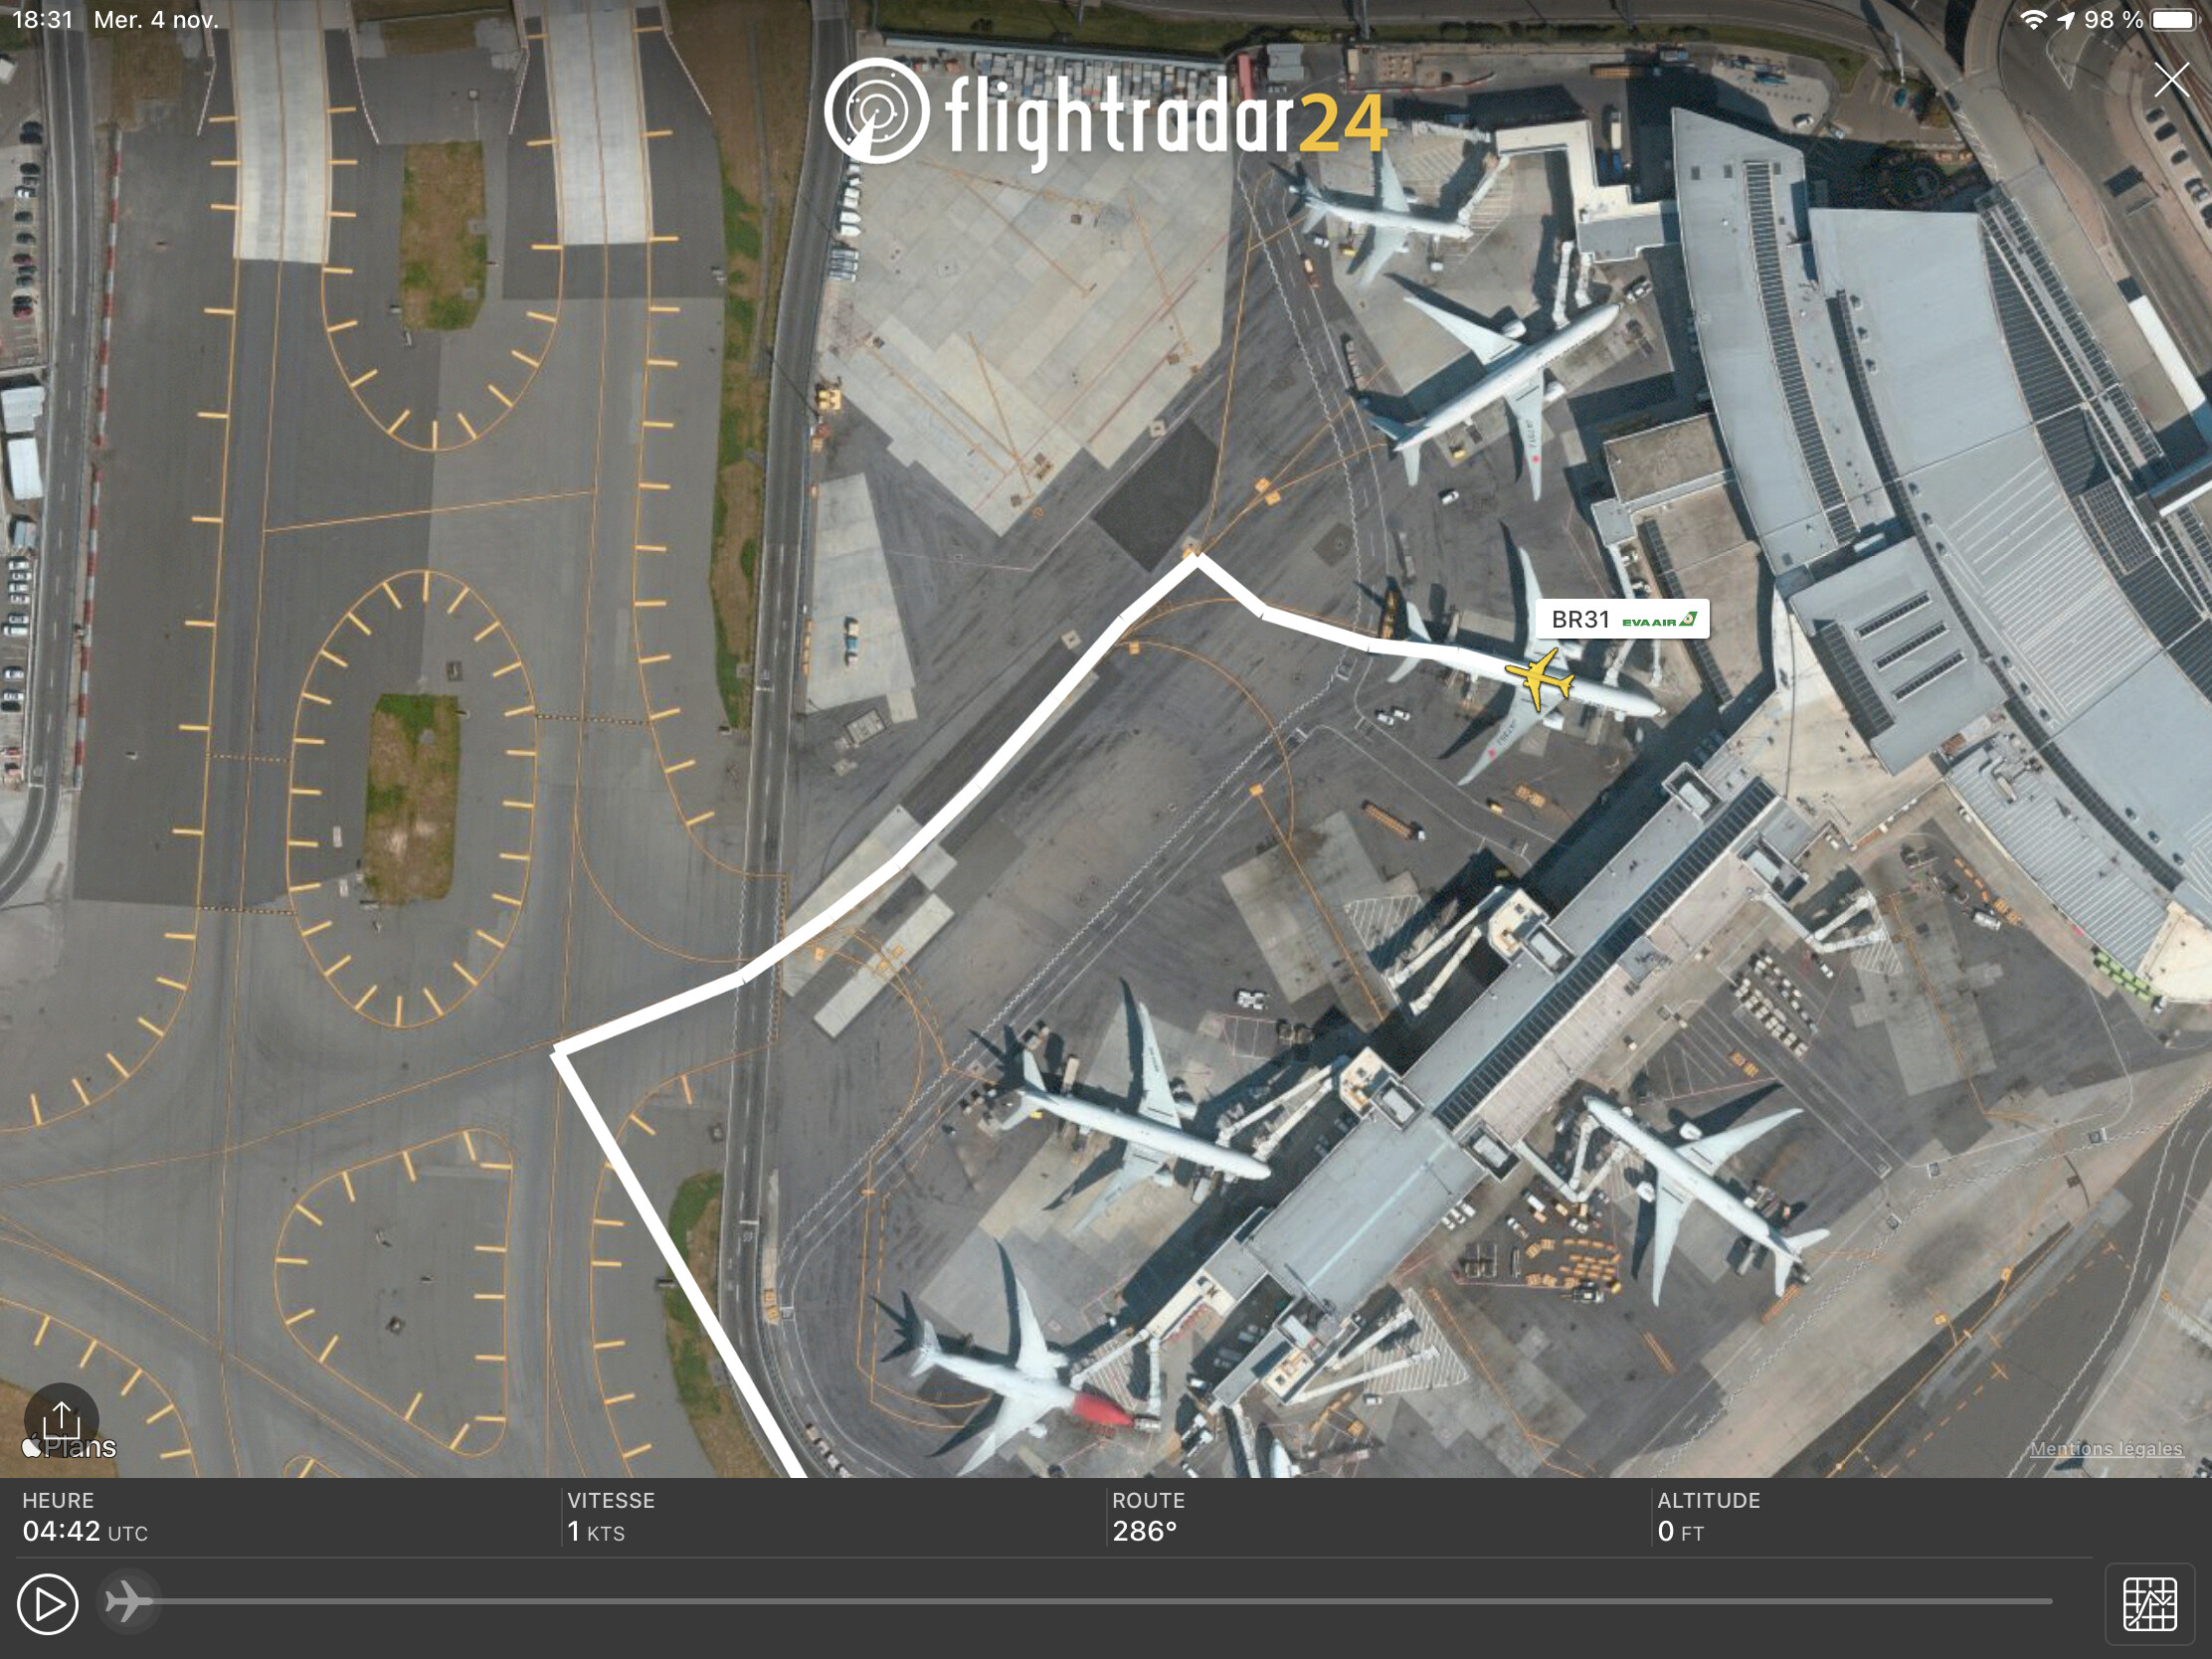Screen dimensions: 2212x1659
Task: Tap the VITESSE 1 KTS readout
Action: (611, 1517)
